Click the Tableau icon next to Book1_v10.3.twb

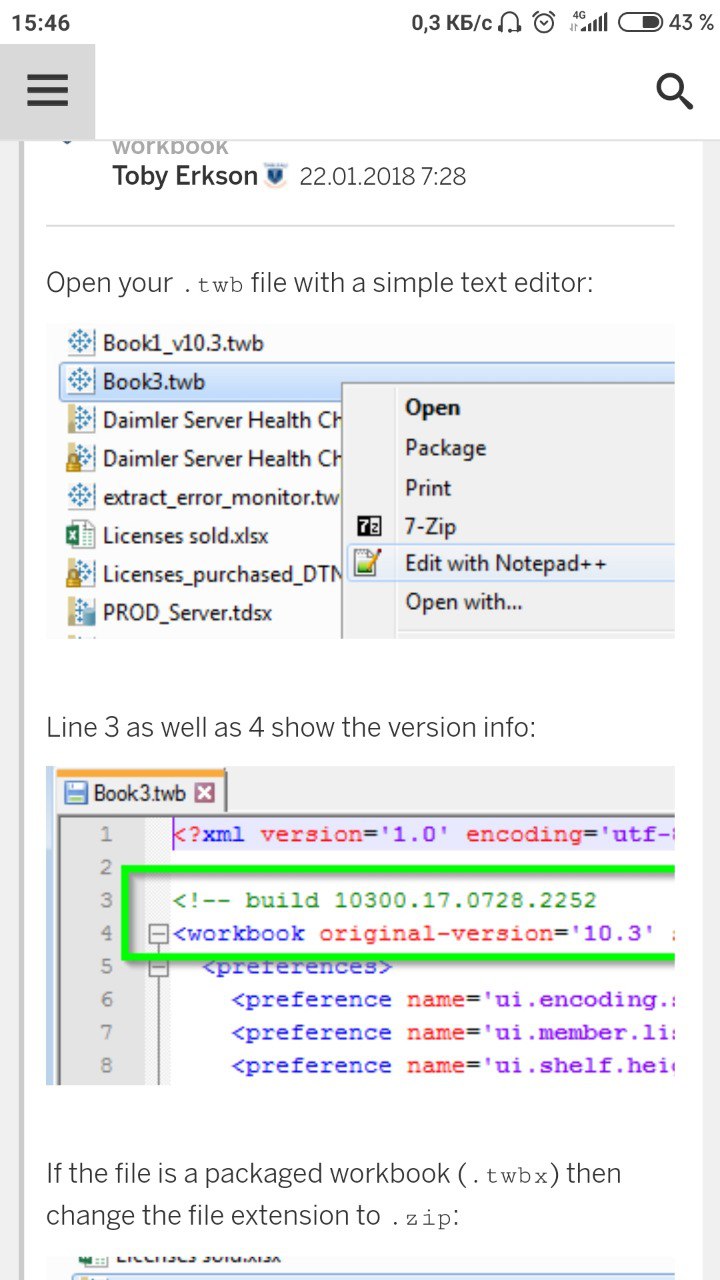(80, 343)
